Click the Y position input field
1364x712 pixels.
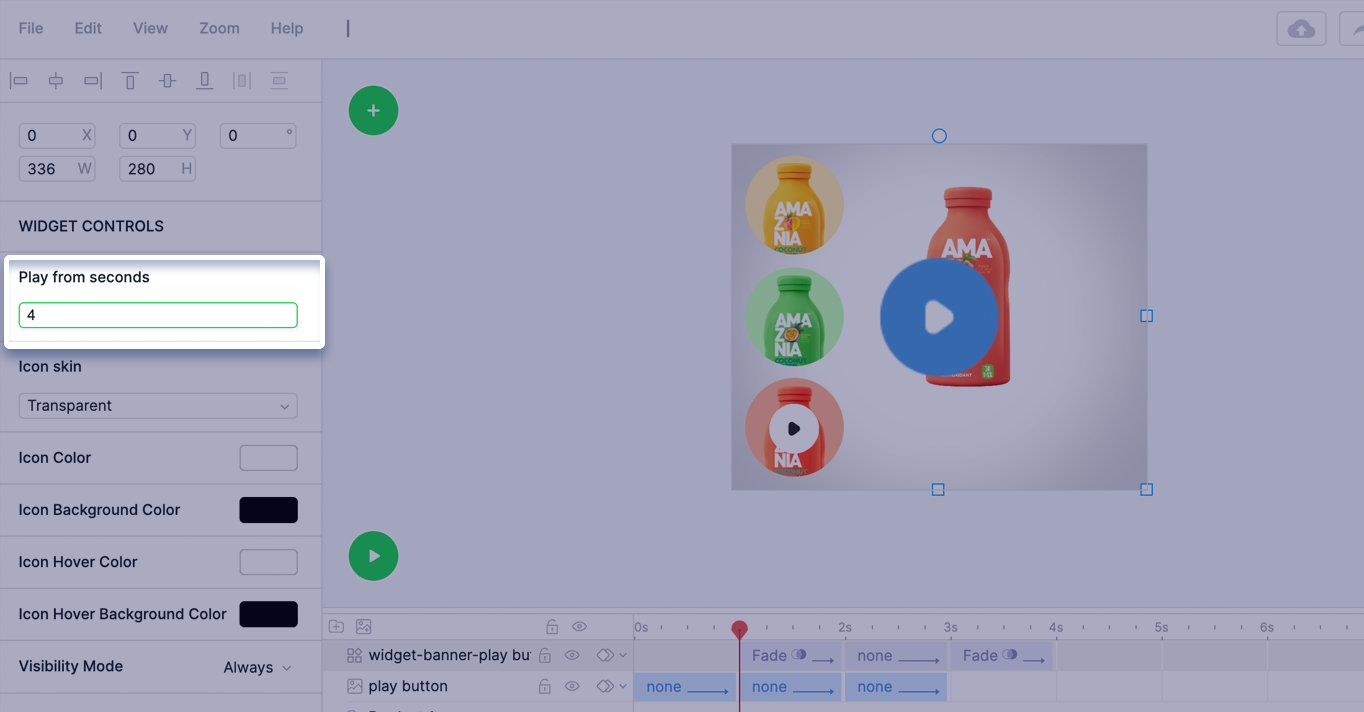pyautogui.click(x=157, y=136)
